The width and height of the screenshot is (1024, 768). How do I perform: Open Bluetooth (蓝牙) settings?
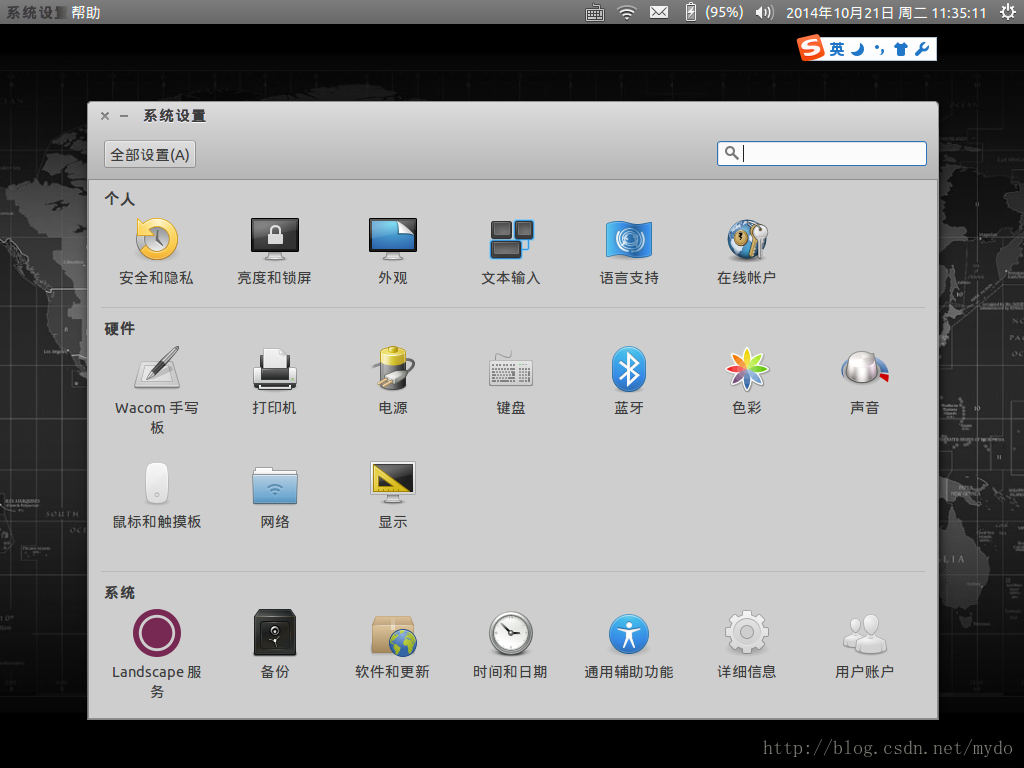click(x=629, y=381)
